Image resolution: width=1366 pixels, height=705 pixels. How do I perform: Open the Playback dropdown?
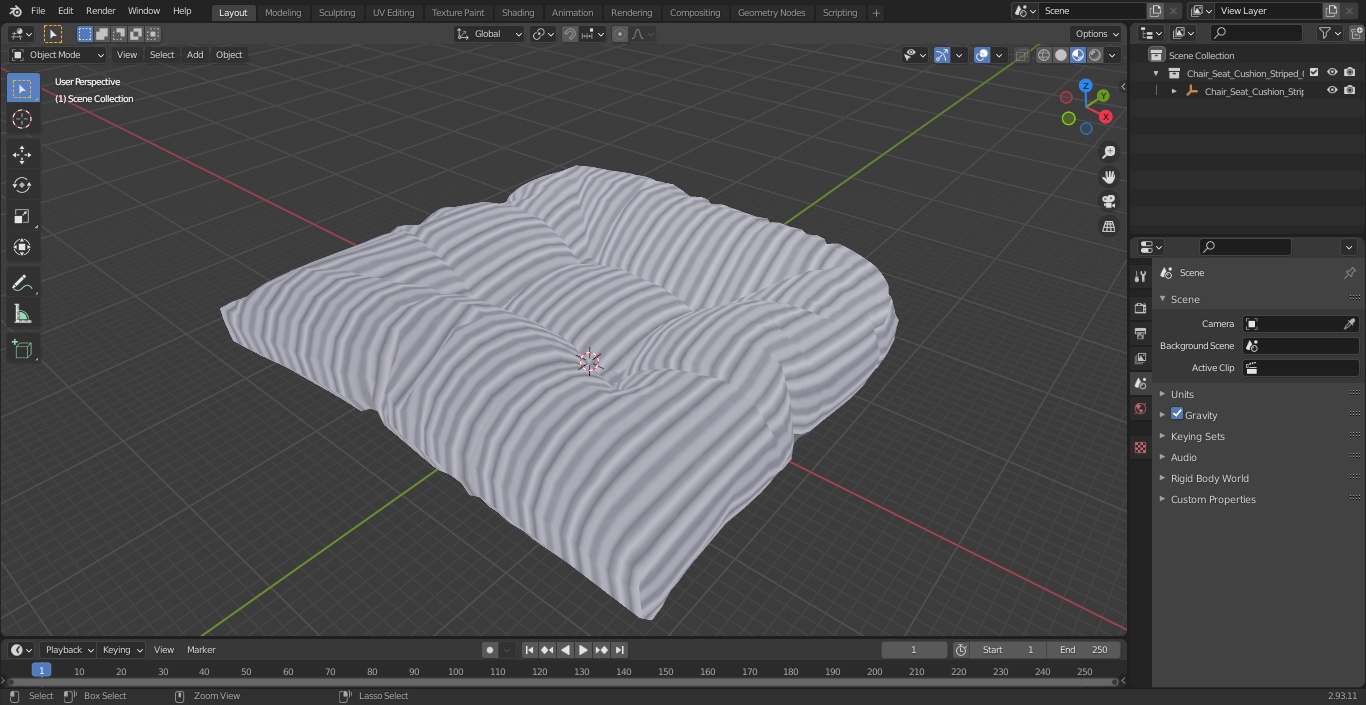coord(68,650)
